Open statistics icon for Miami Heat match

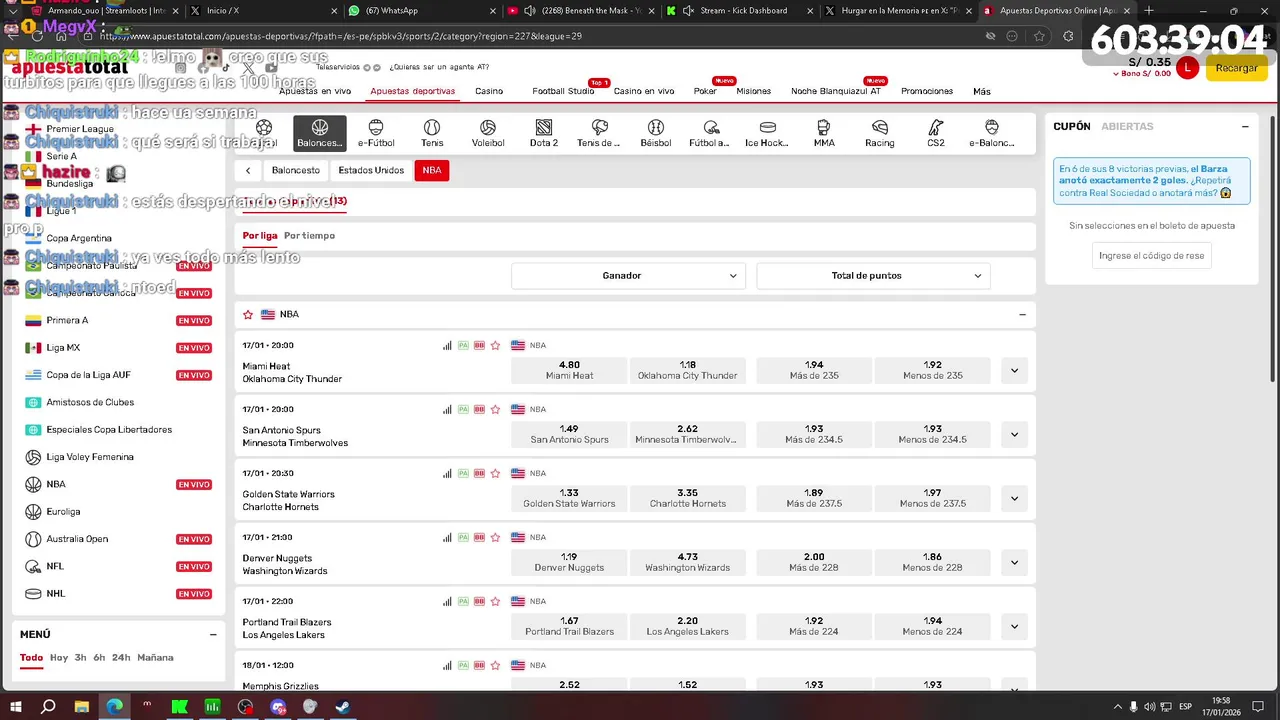(447, 345)
